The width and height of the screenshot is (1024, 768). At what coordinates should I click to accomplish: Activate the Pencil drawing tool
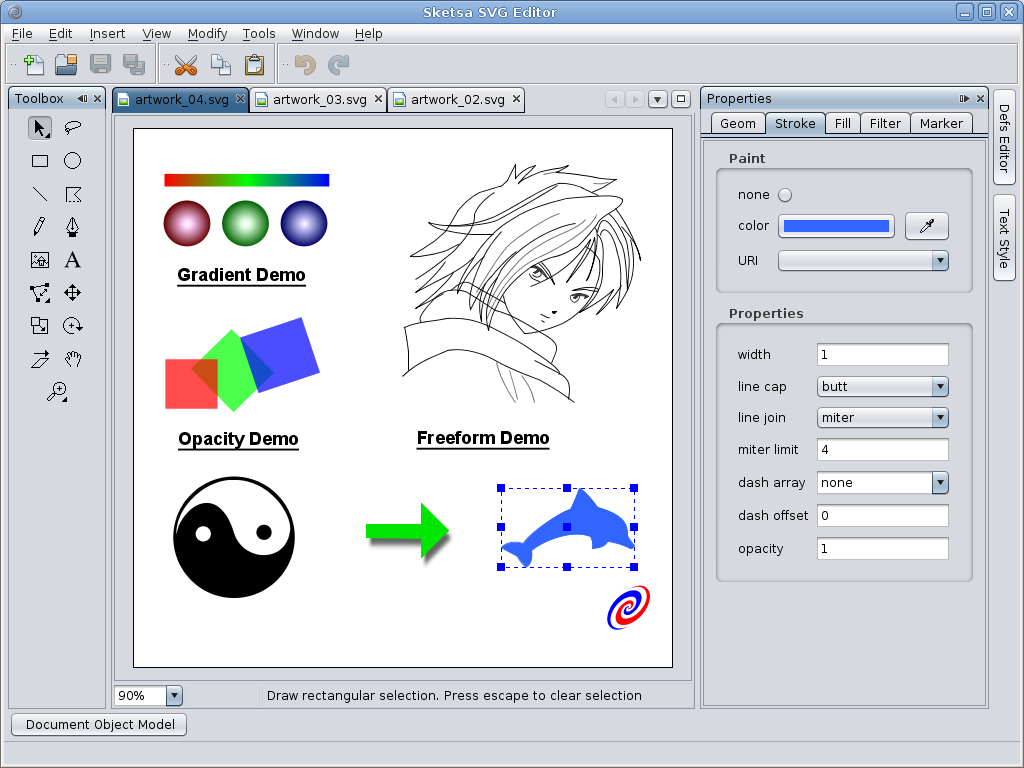tap(39, 227)
